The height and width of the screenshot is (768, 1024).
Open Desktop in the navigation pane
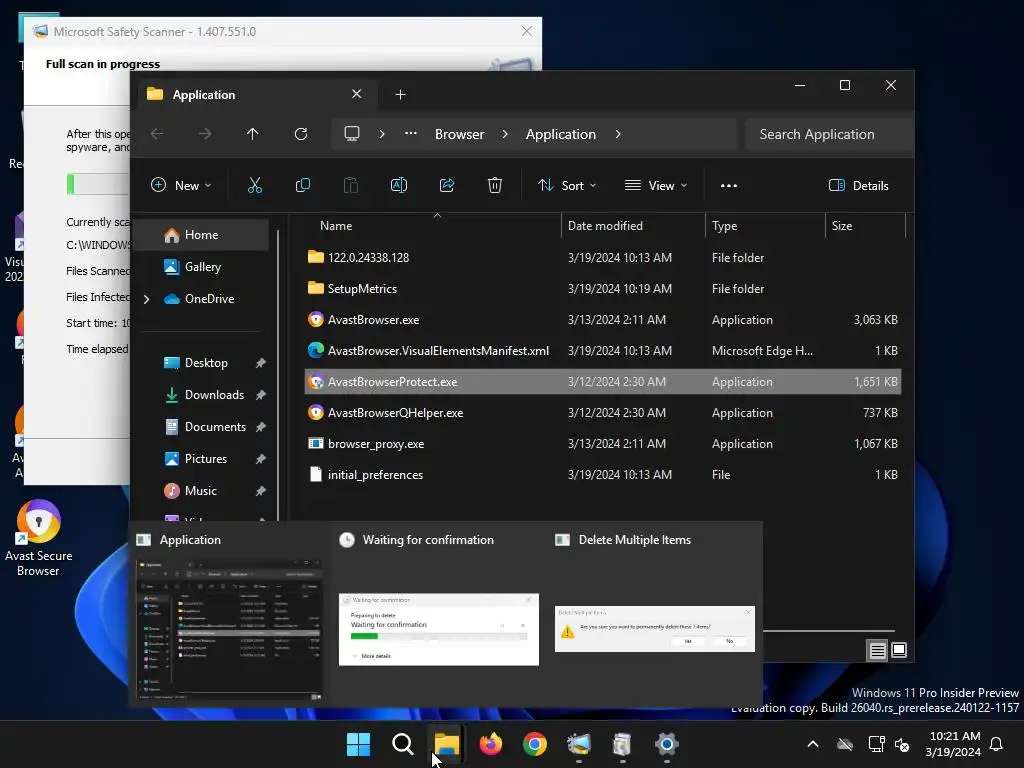pos(206,363)
